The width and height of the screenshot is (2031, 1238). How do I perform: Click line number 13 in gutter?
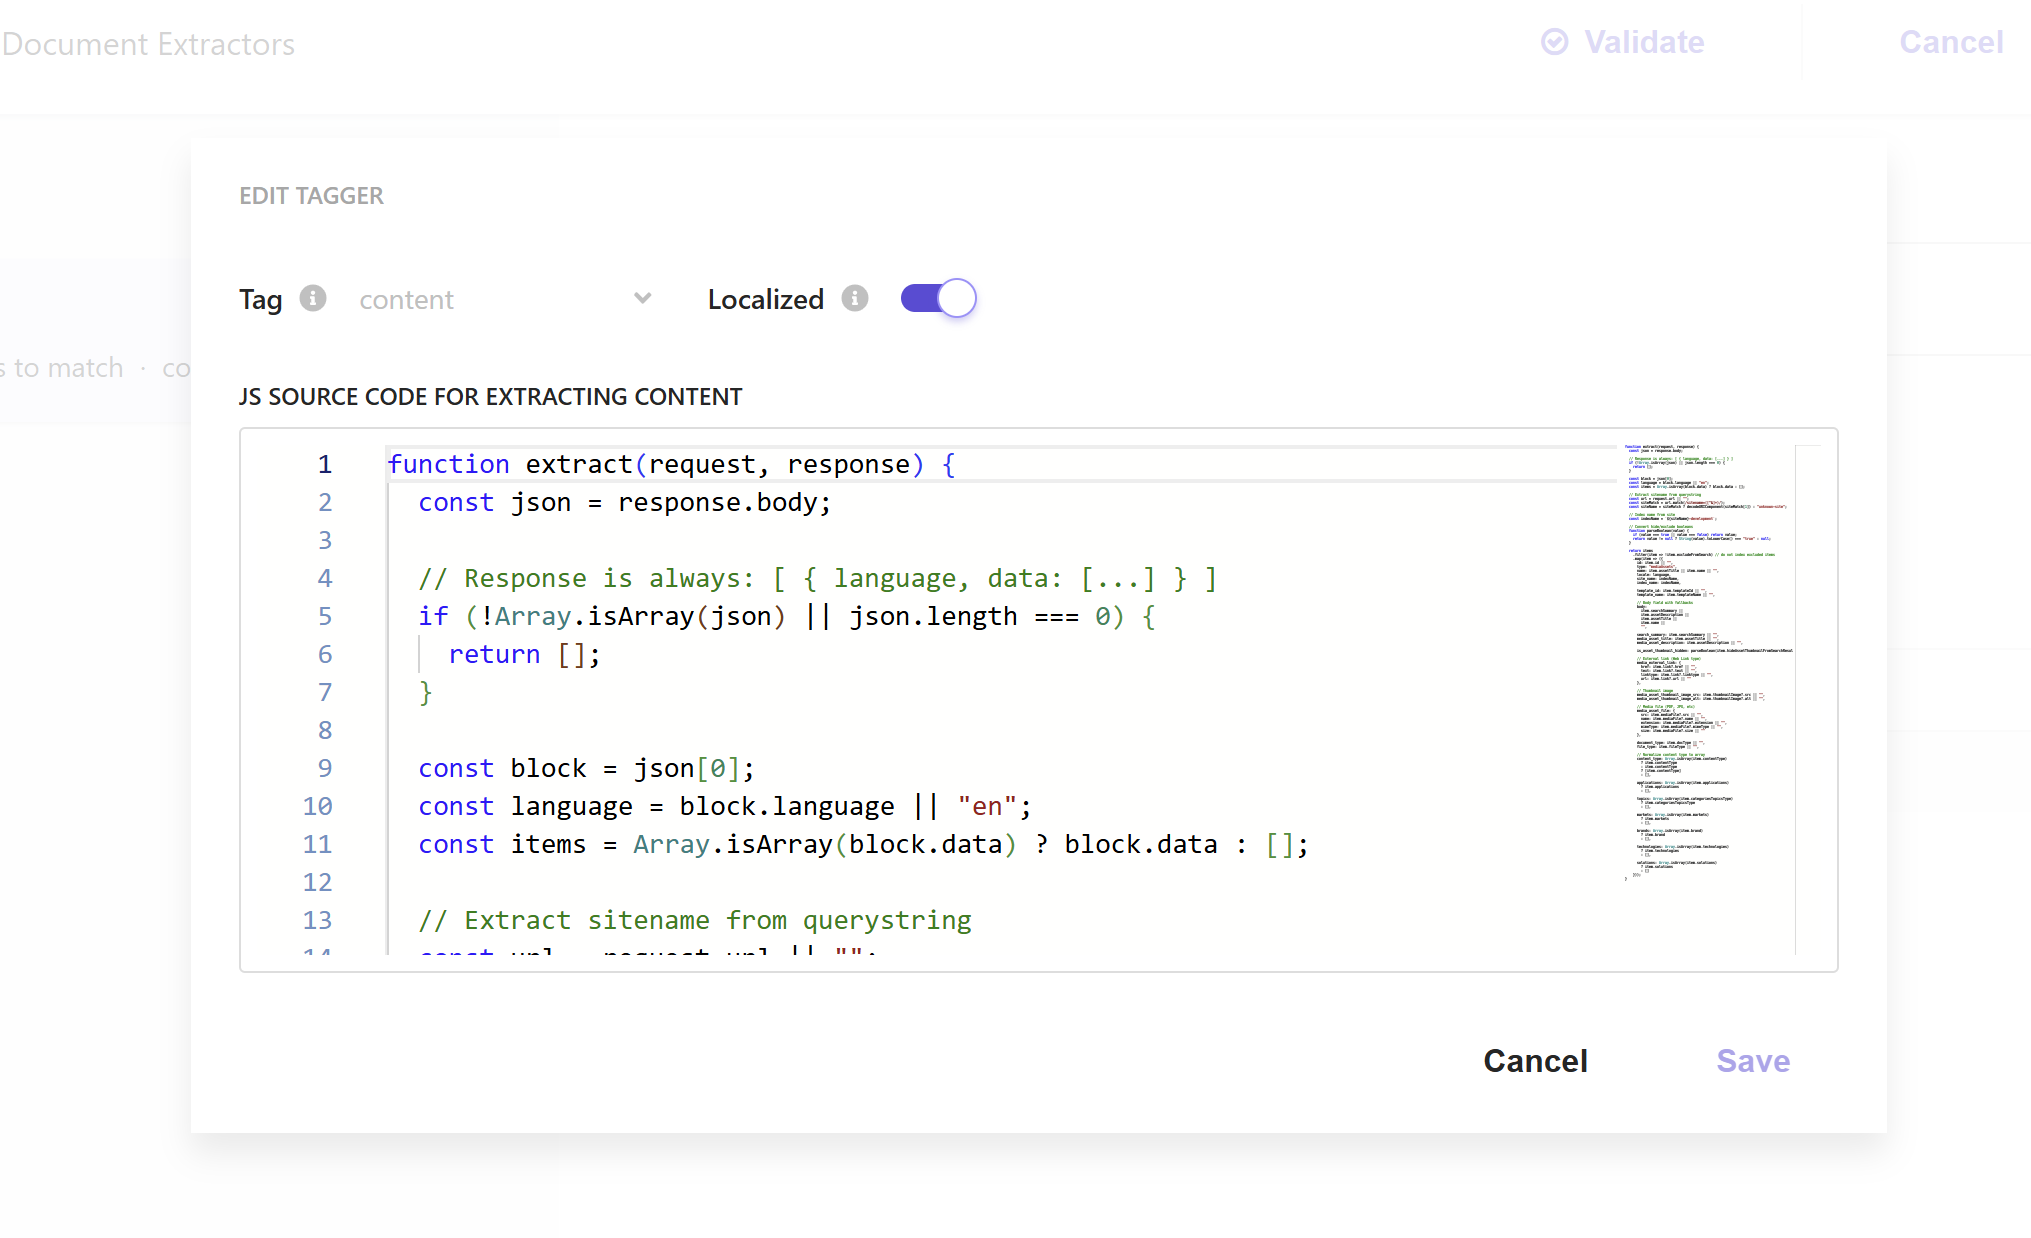pyautogui.click(x=318, y=920)
